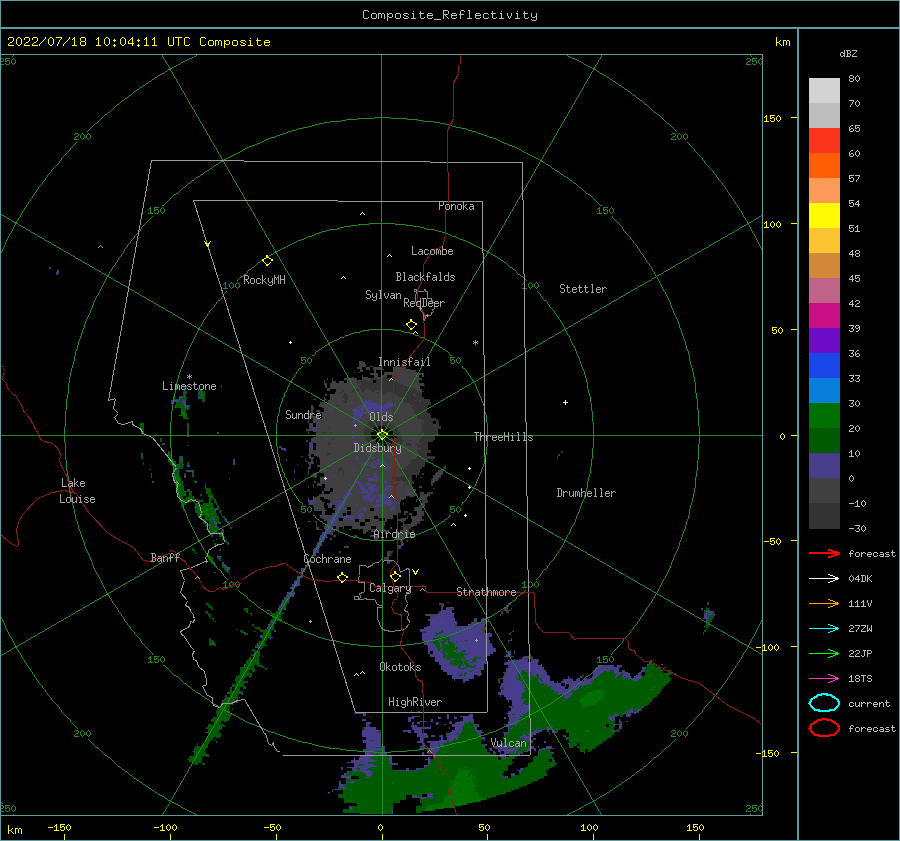Image resolution: width=900 pixels, height=841 pixels.
Task: Click the Cochrane town label
Action: pos(327,559)
